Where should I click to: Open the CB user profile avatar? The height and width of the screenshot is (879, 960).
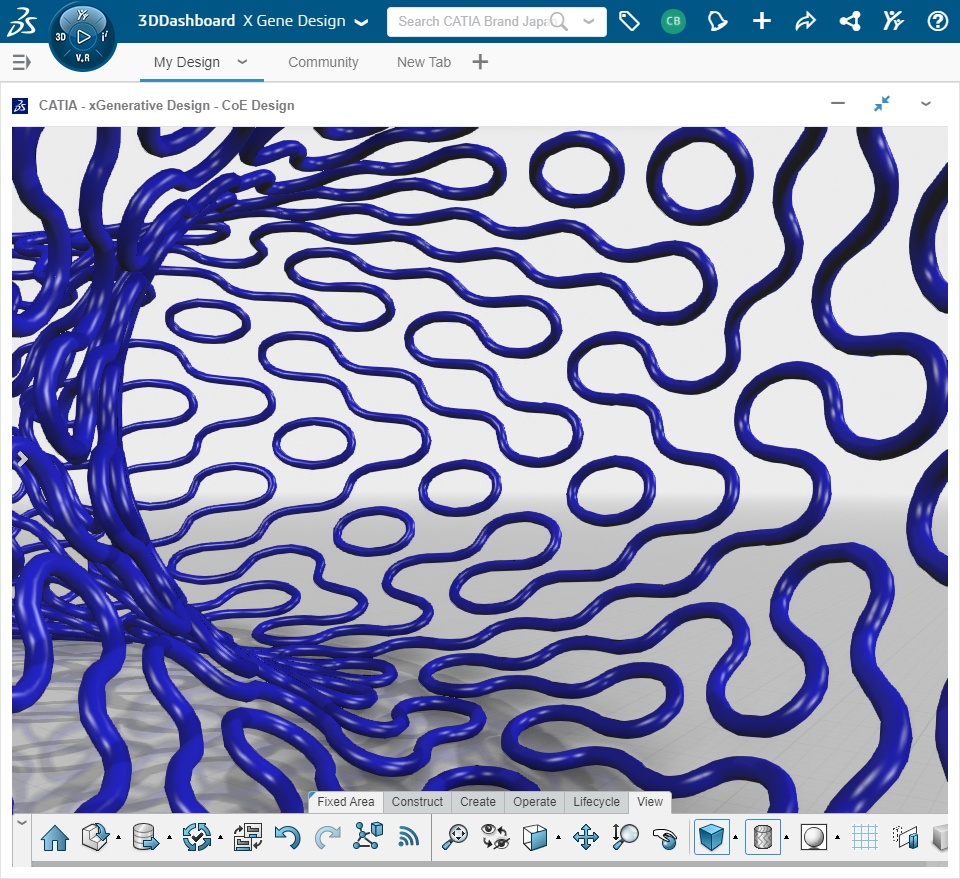point(673,21)
